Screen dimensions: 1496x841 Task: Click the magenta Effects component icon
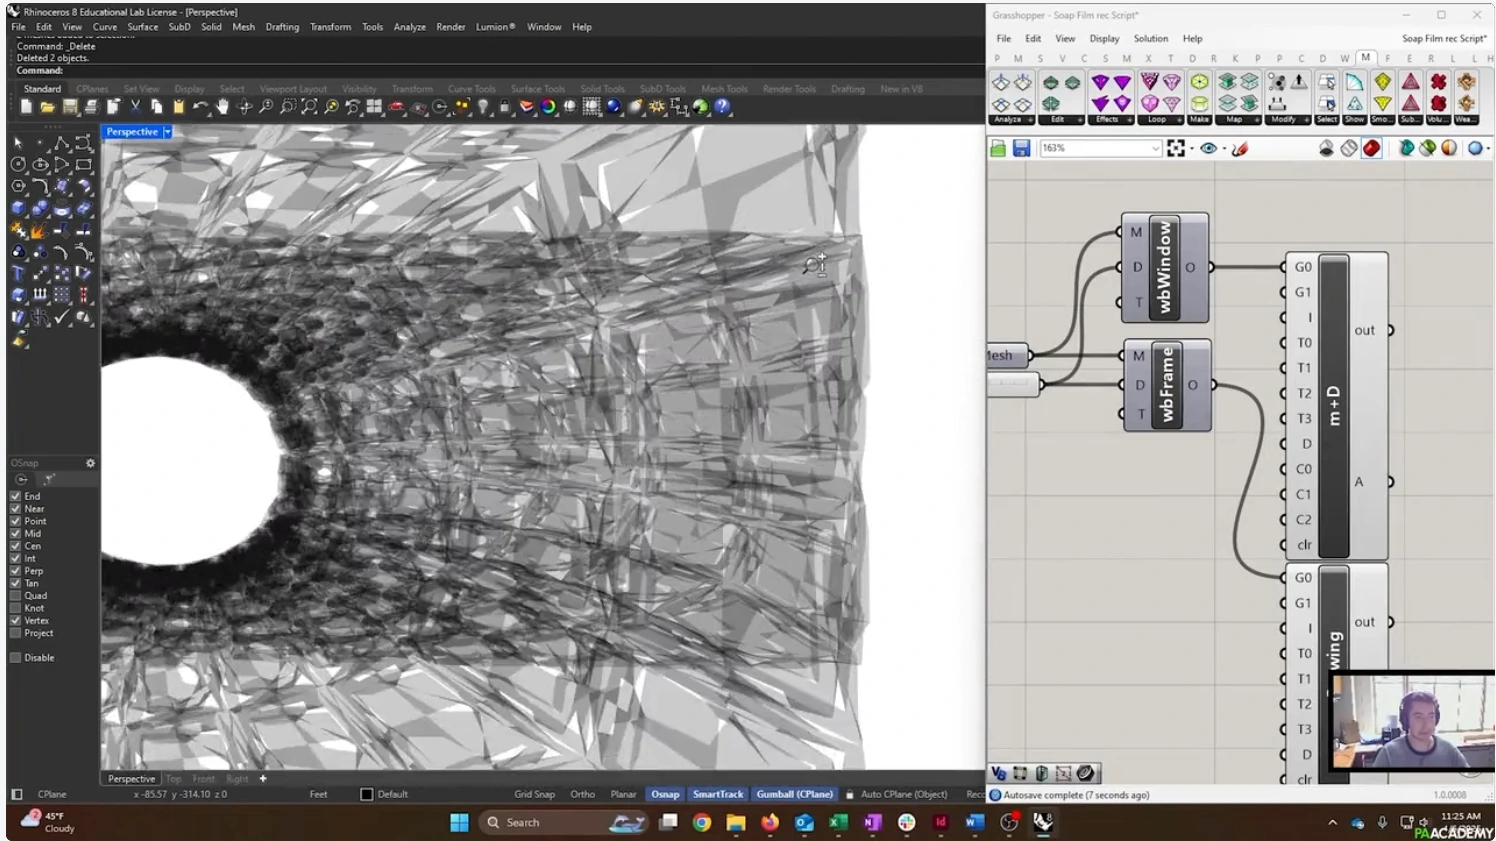tap(1100, 82)
